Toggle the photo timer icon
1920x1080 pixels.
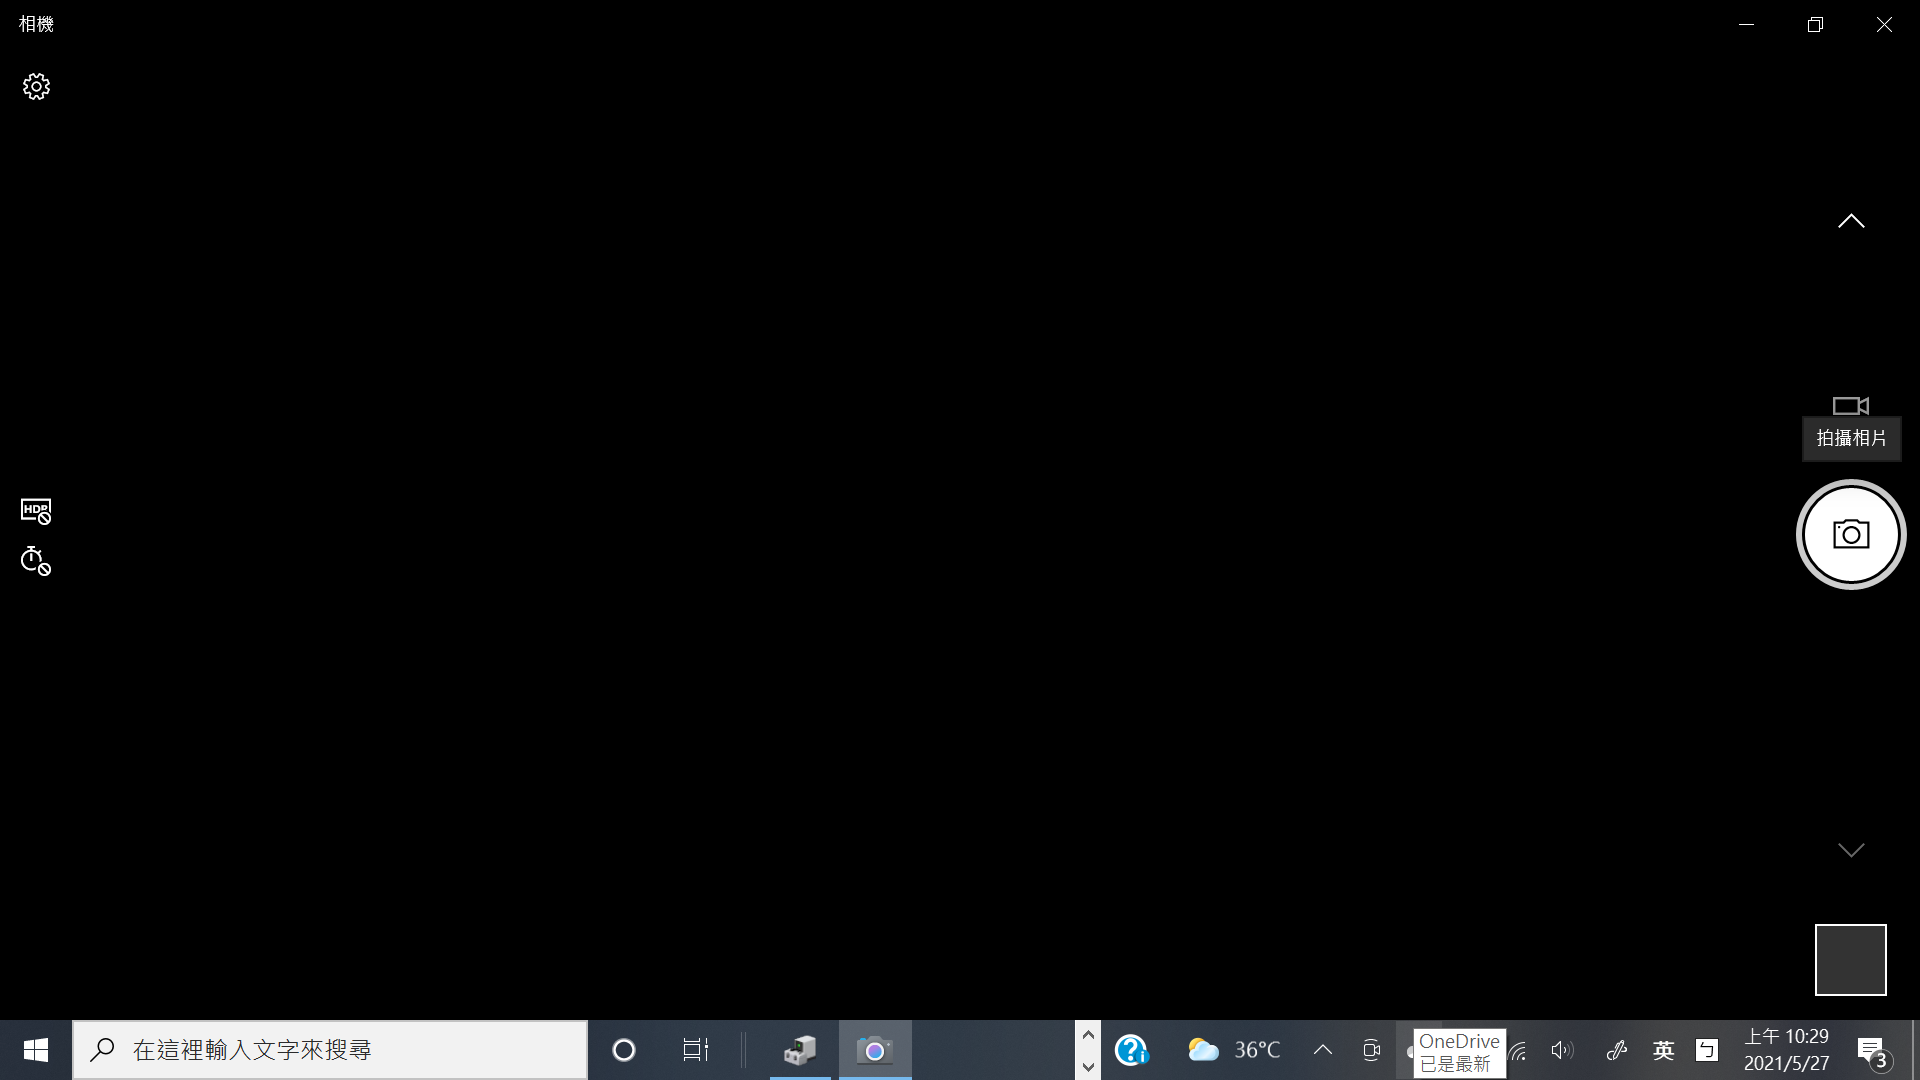36,561
